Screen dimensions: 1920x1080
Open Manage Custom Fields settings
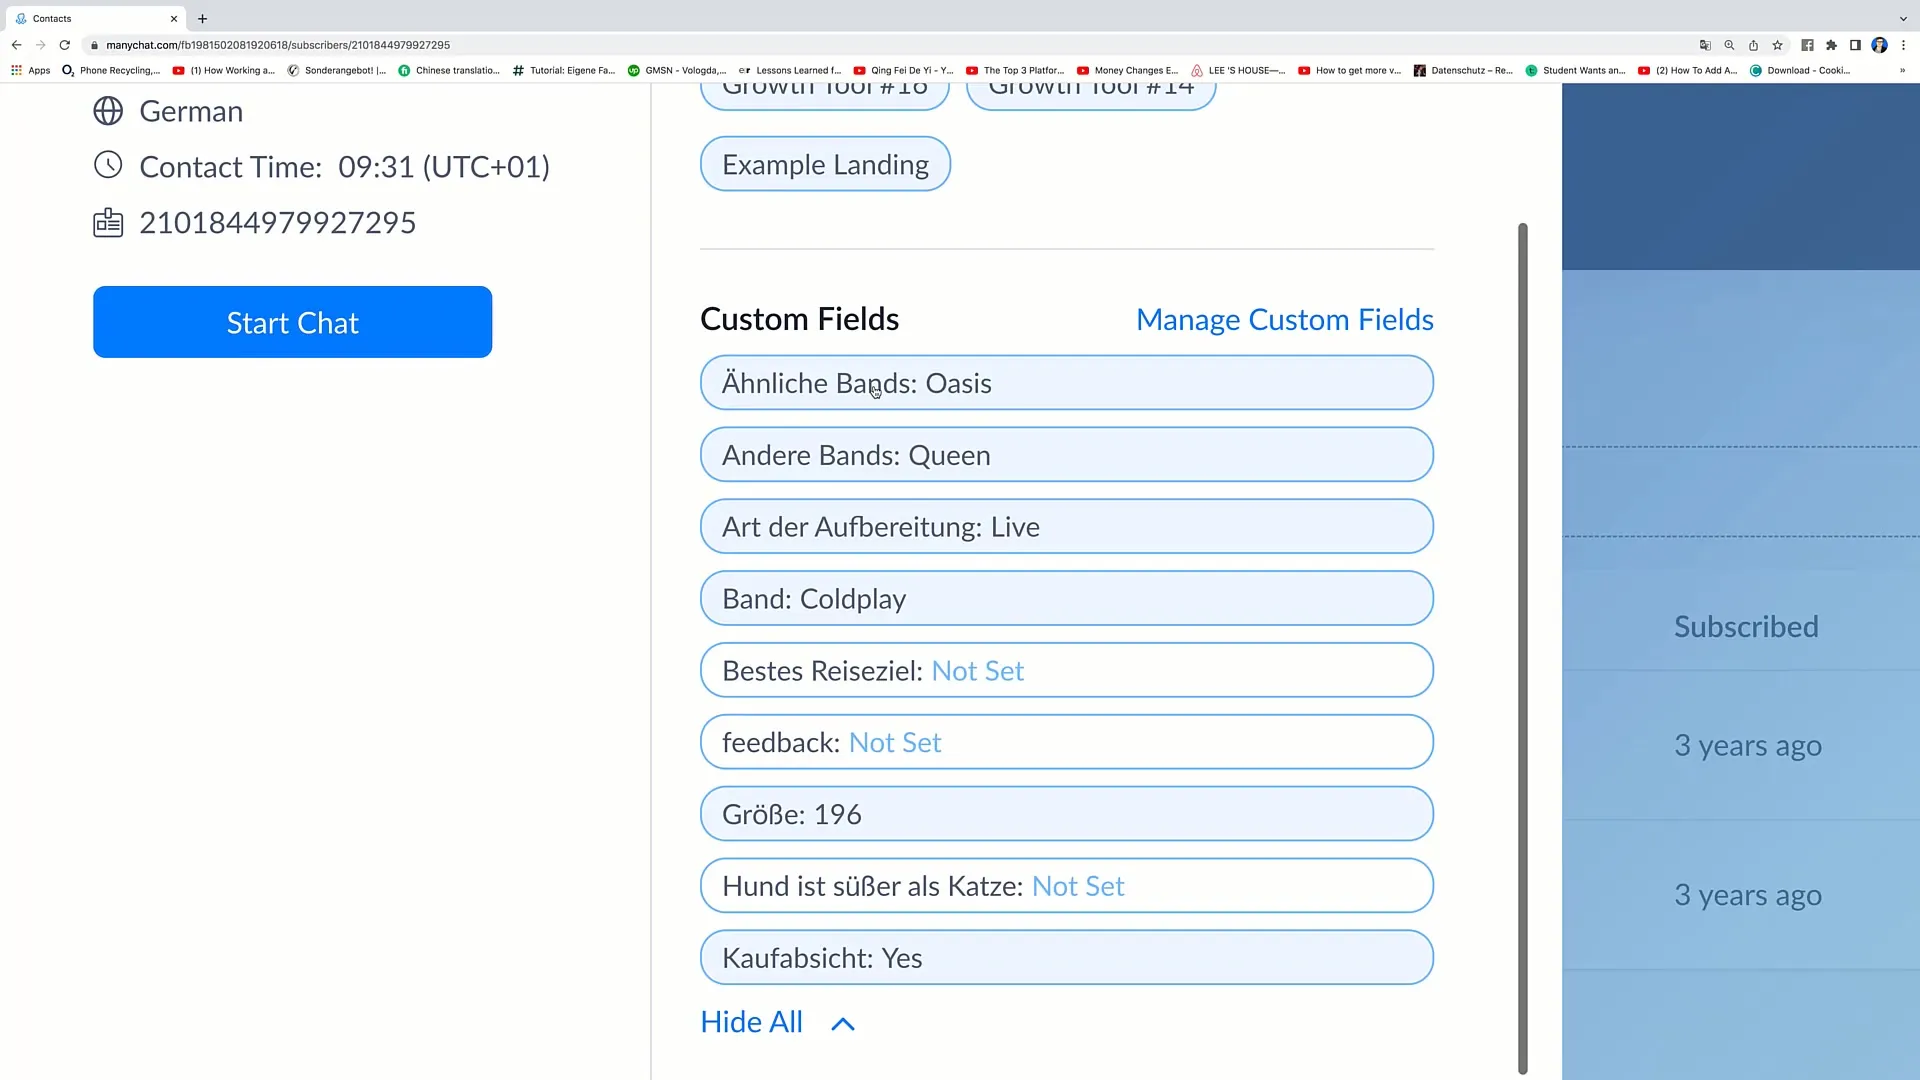pyautogui.click(x=1284, y=319)
